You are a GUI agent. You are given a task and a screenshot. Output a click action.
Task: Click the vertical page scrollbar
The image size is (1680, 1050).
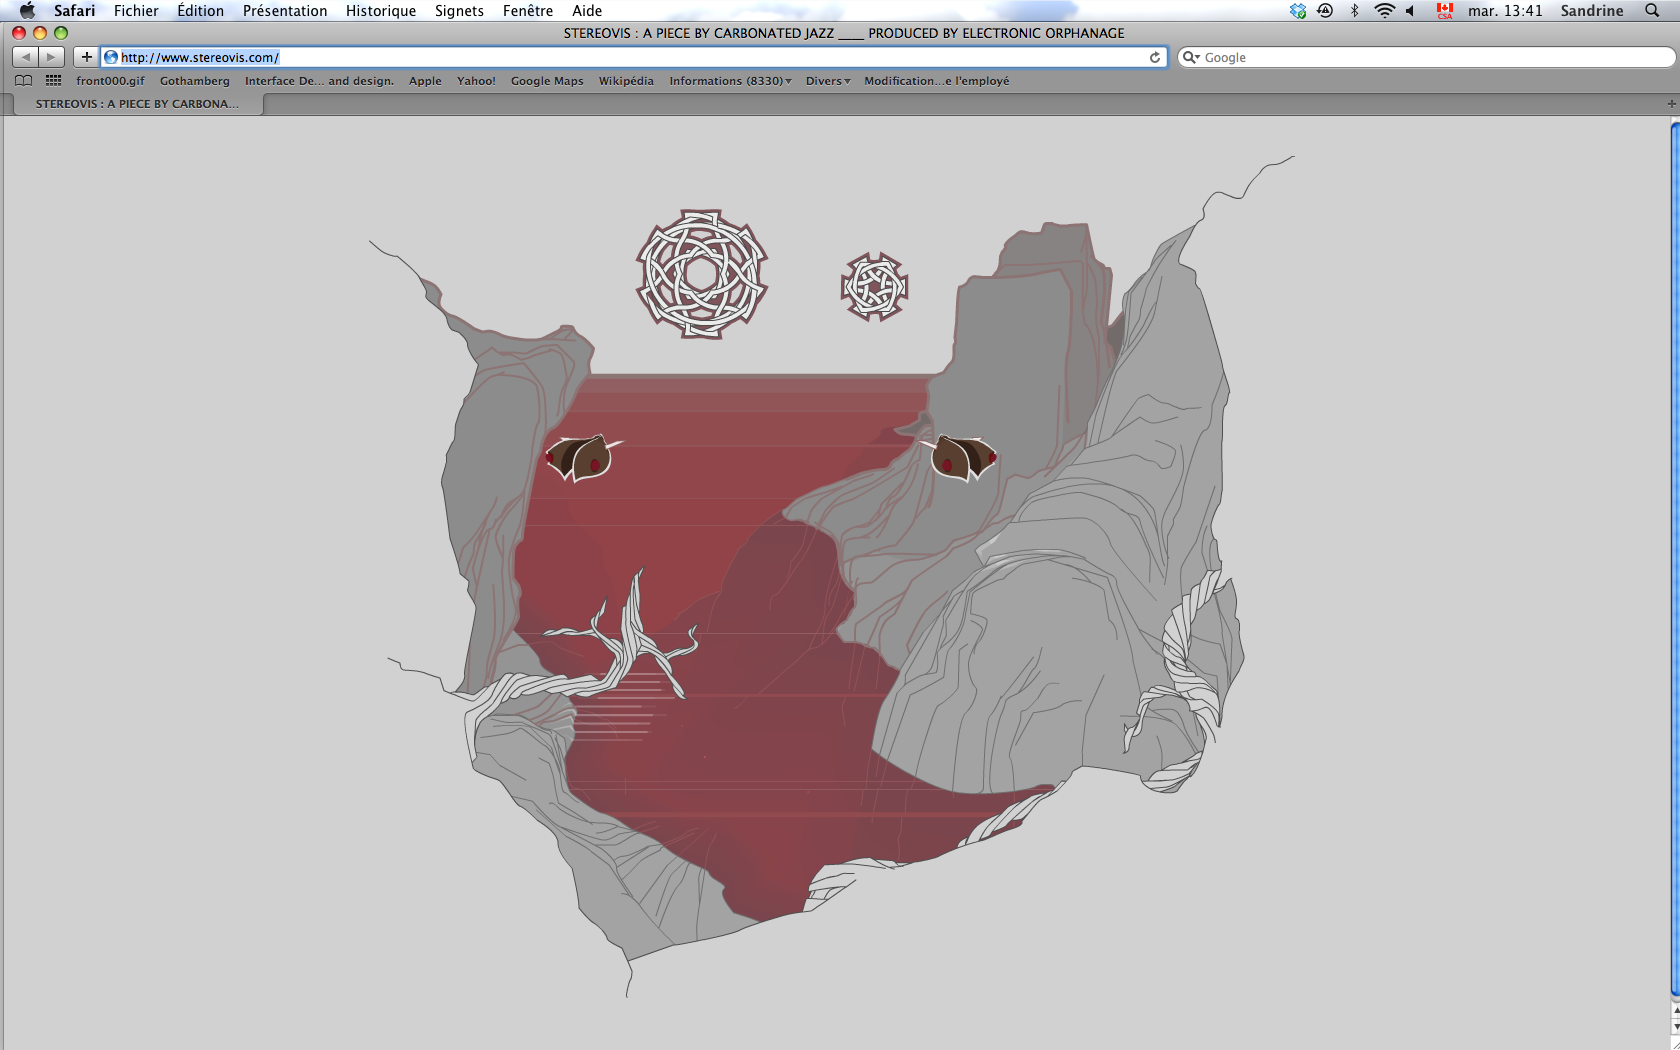tap(1675, 560)
